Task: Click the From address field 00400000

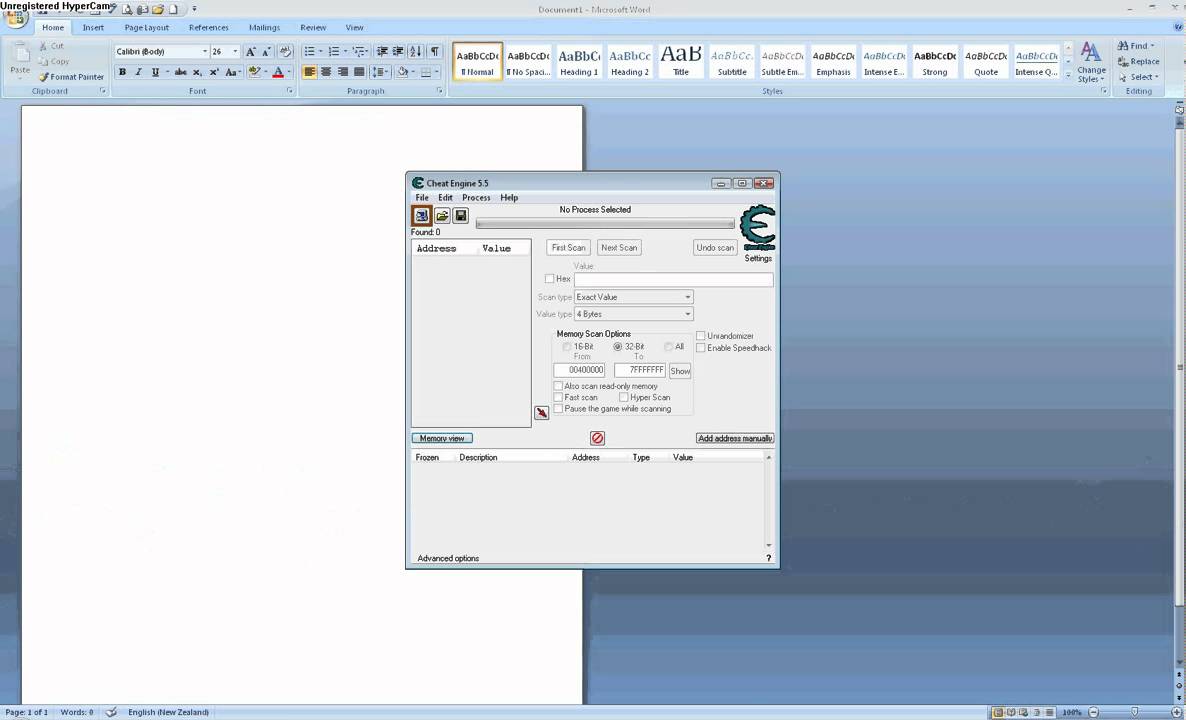Action: [579, 371]
